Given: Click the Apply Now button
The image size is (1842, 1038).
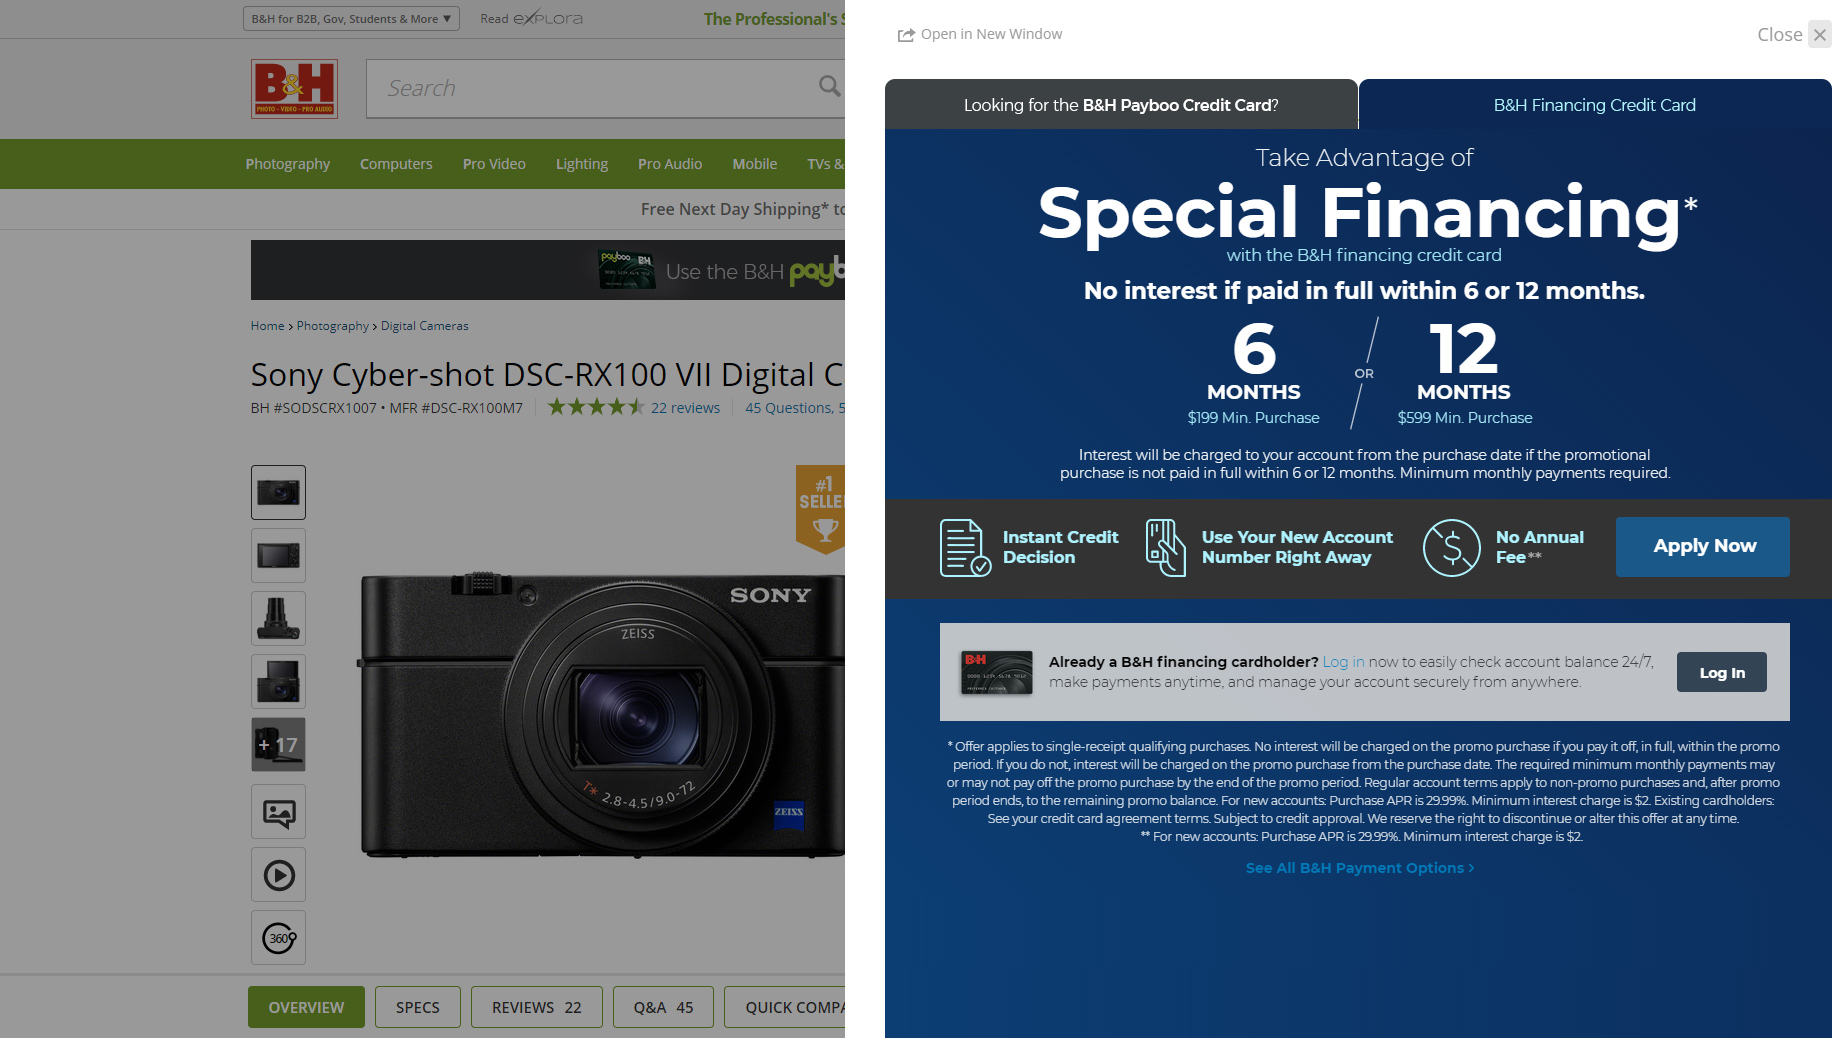Looking at the screenshot, I should (x=1703, y=546).
